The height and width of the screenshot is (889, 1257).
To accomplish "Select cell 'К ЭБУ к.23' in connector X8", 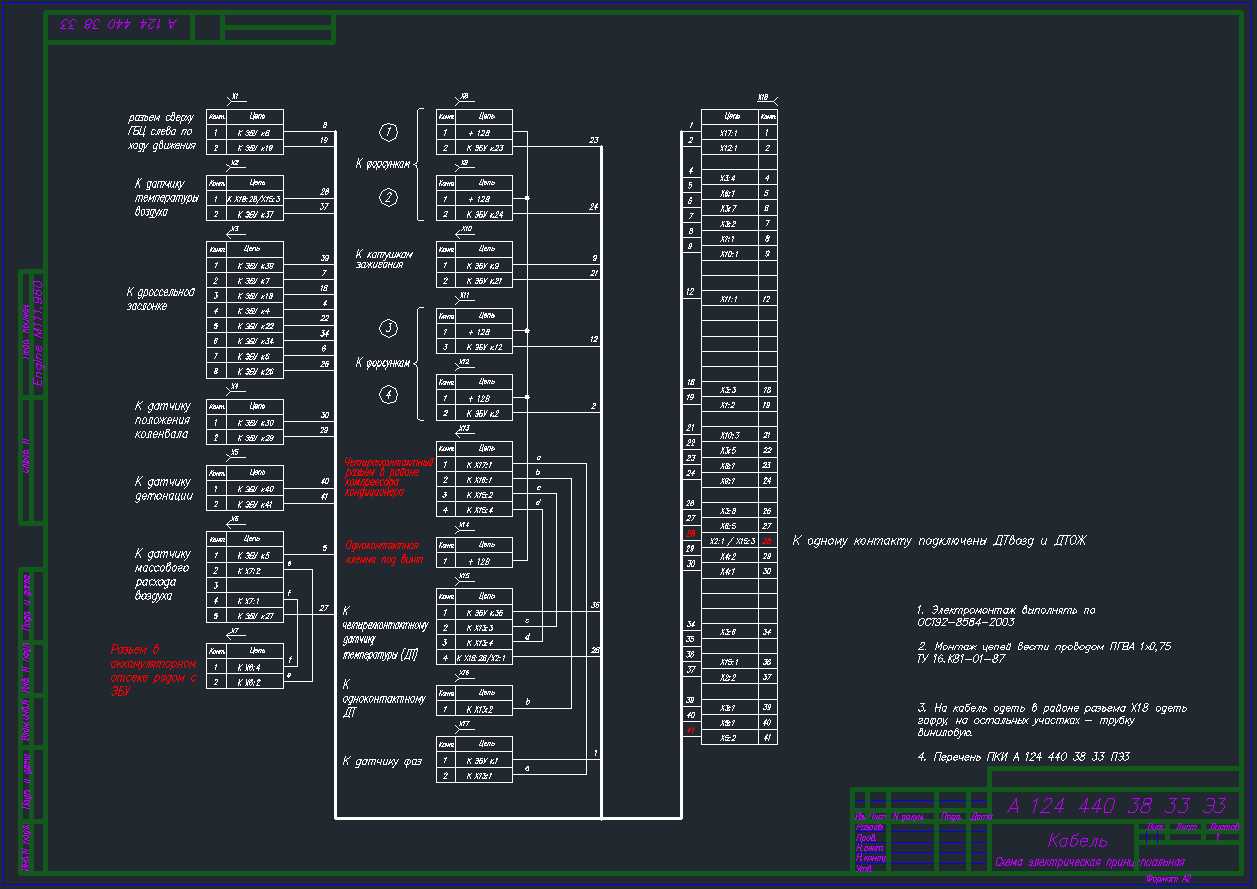I will click(x=485, y=148).
